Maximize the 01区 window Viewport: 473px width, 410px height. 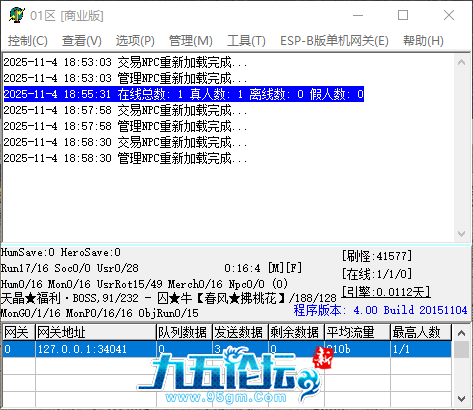(403, 15)
